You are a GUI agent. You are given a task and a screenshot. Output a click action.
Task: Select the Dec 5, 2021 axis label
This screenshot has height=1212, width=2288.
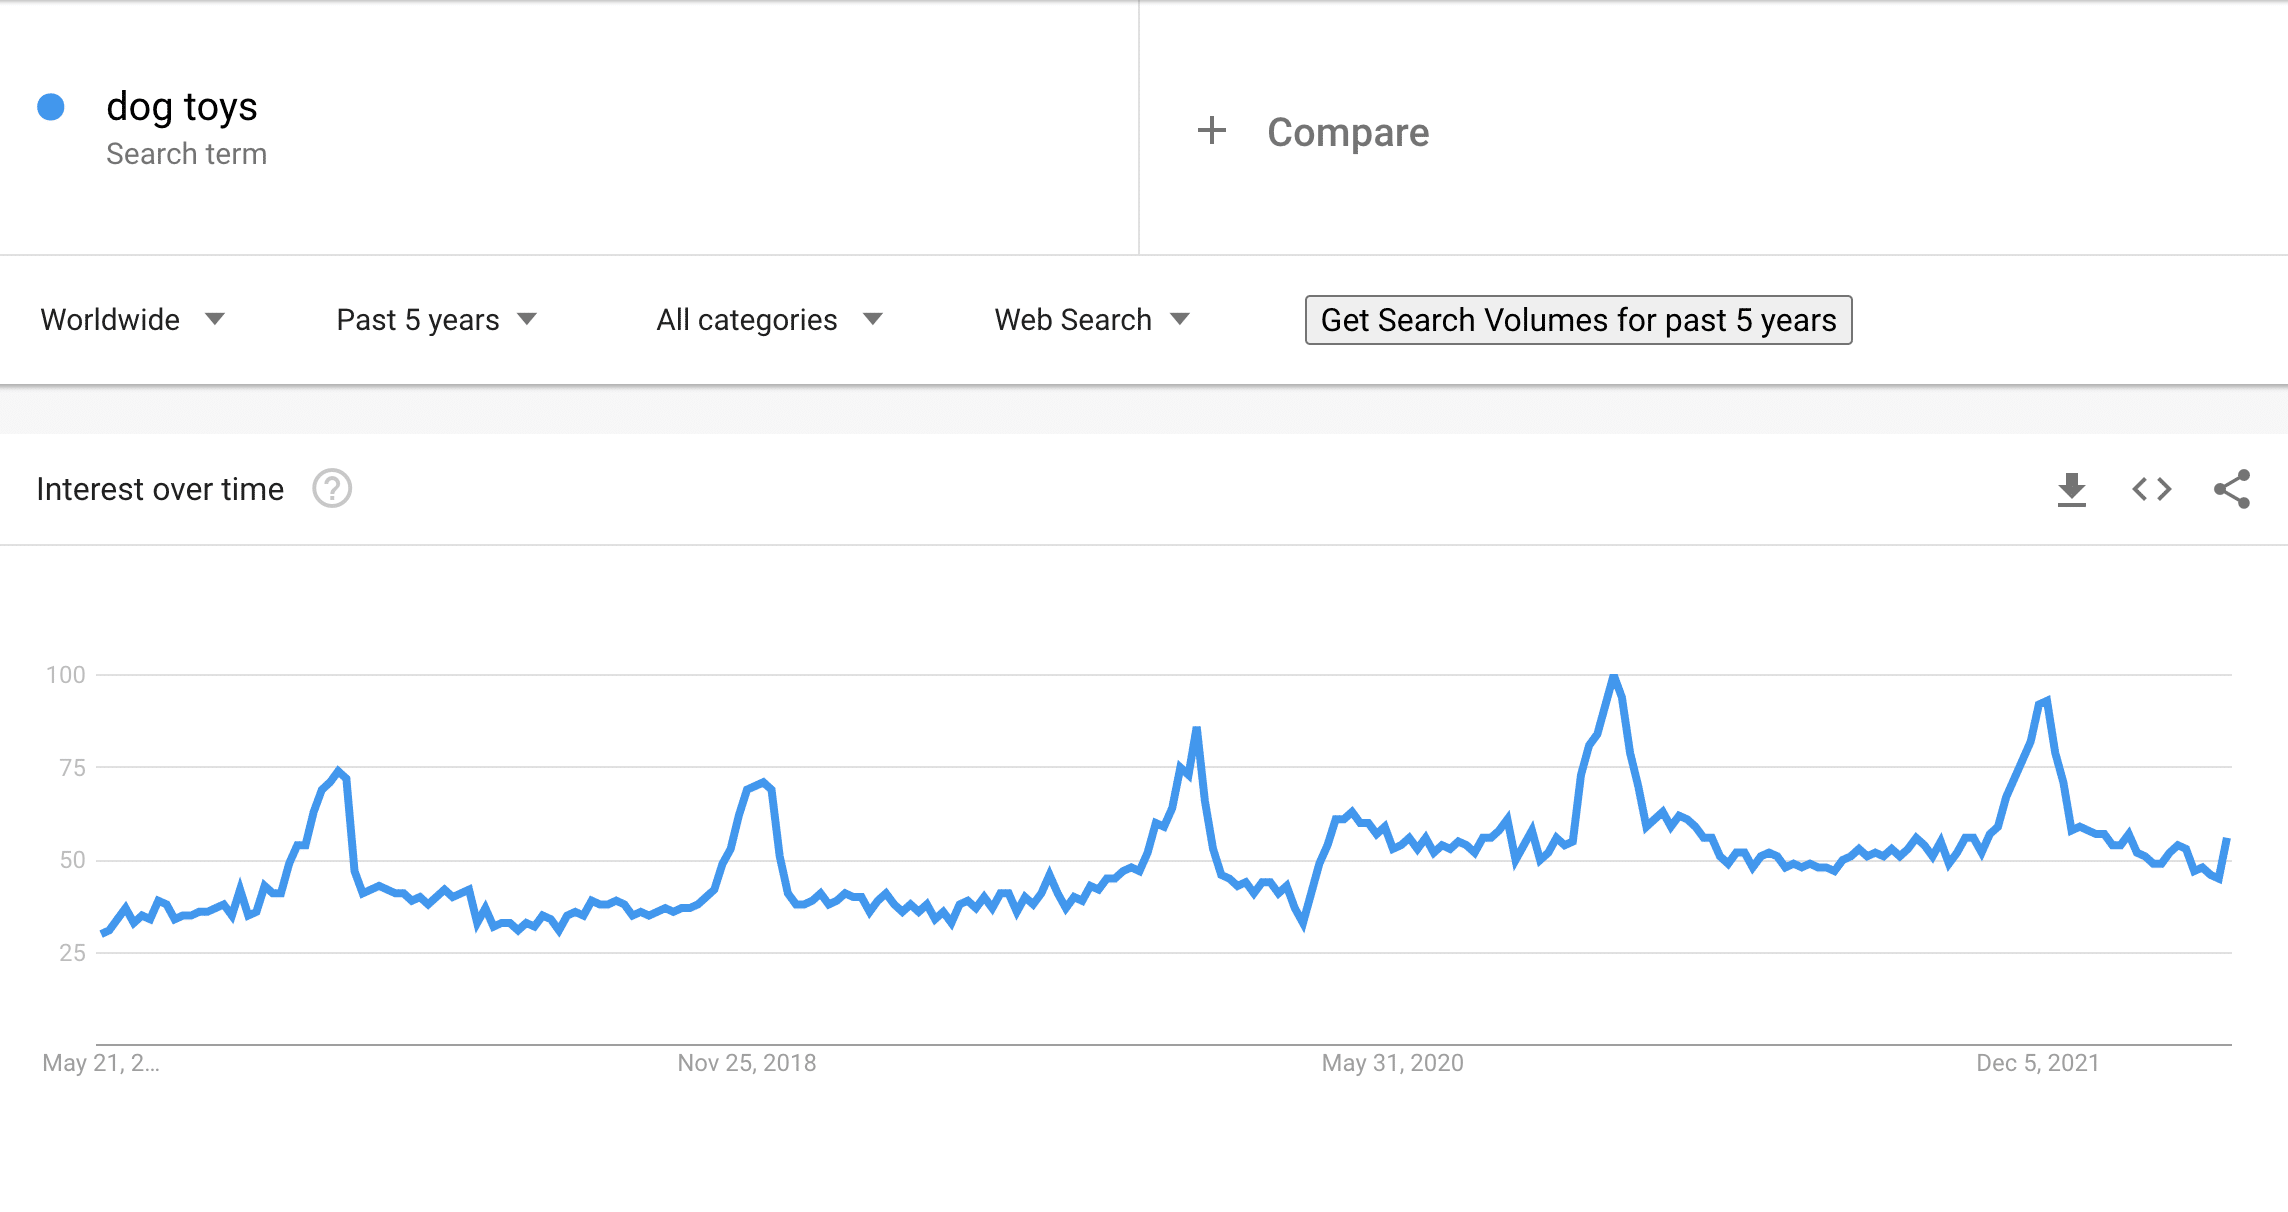click(2037, 1063)
